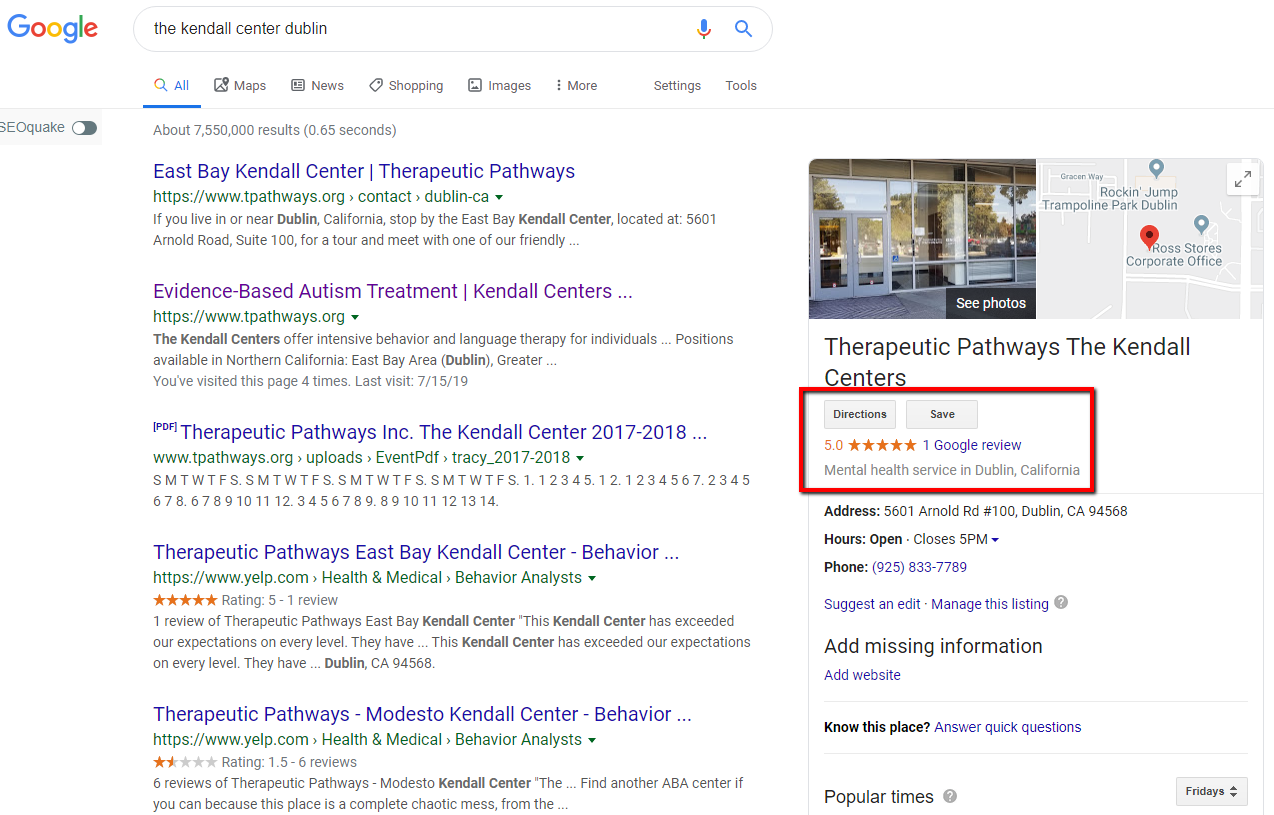Click 'Add missing information' heading

pyautogui.click(x=933, y=646)
